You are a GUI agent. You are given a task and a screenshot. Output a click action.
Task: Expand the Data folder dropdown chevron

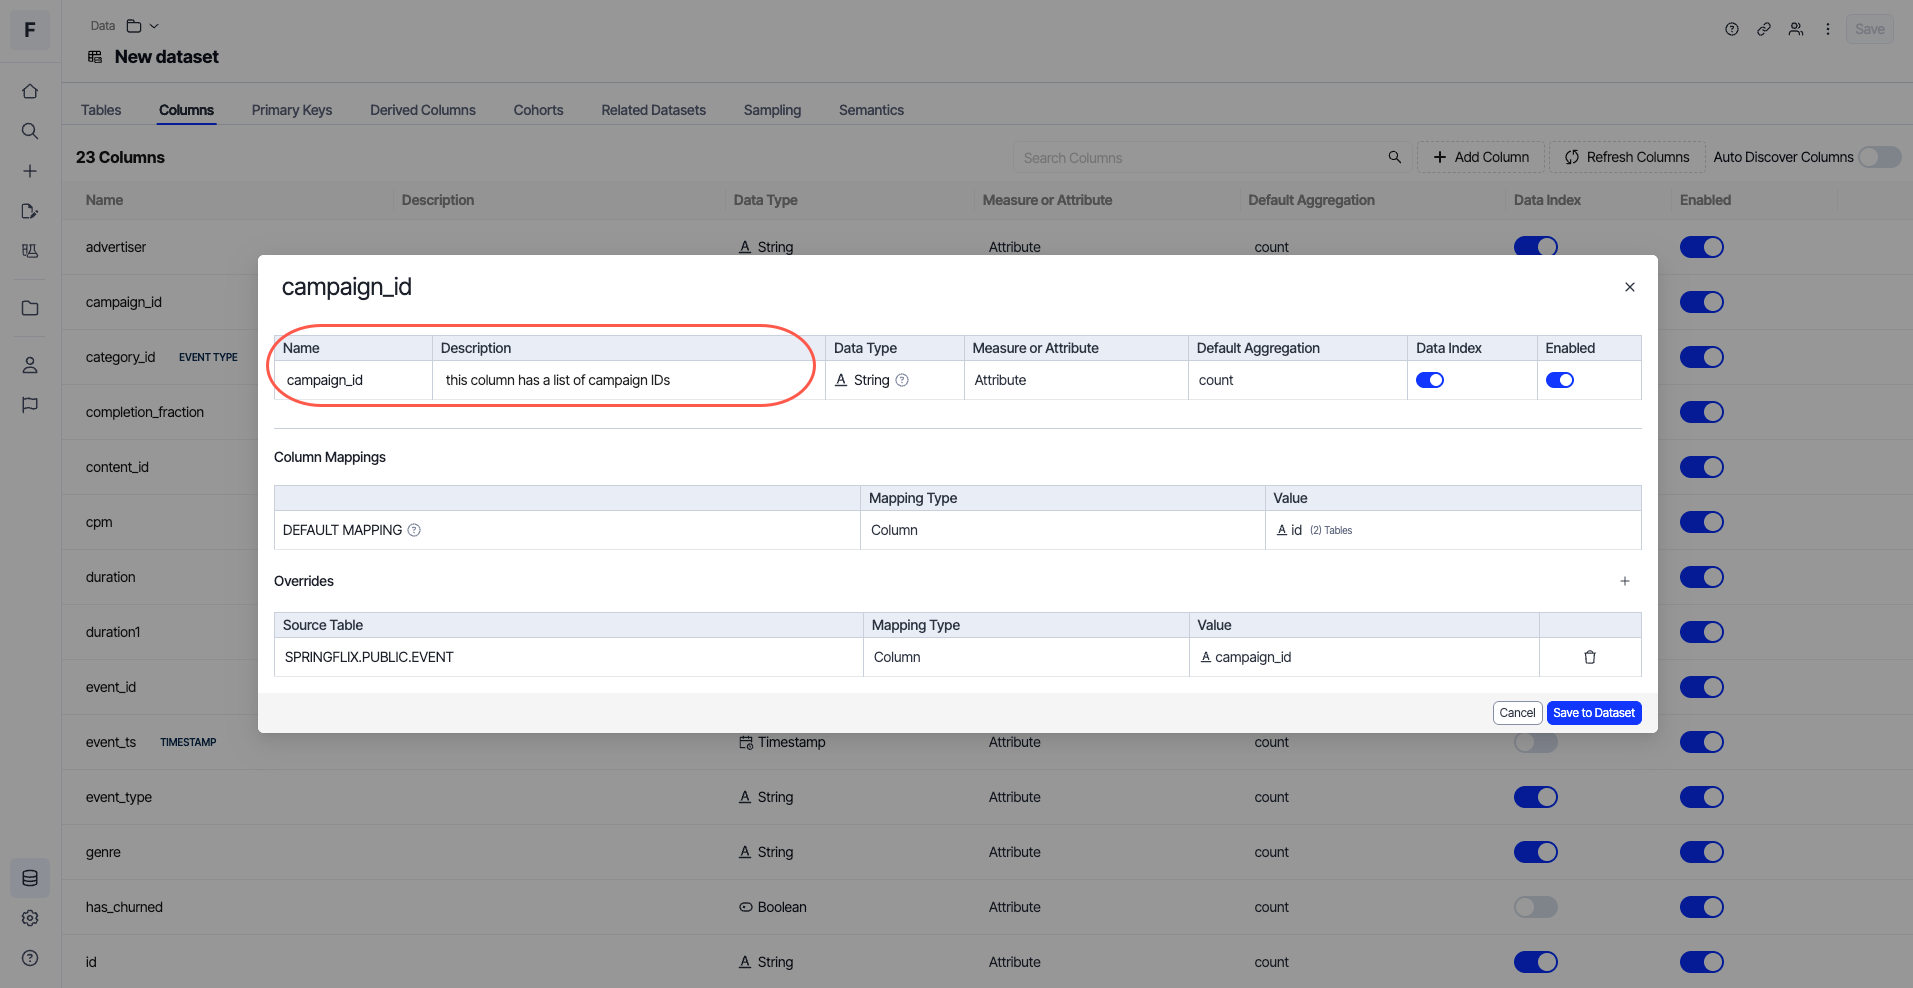pos(154,26)
